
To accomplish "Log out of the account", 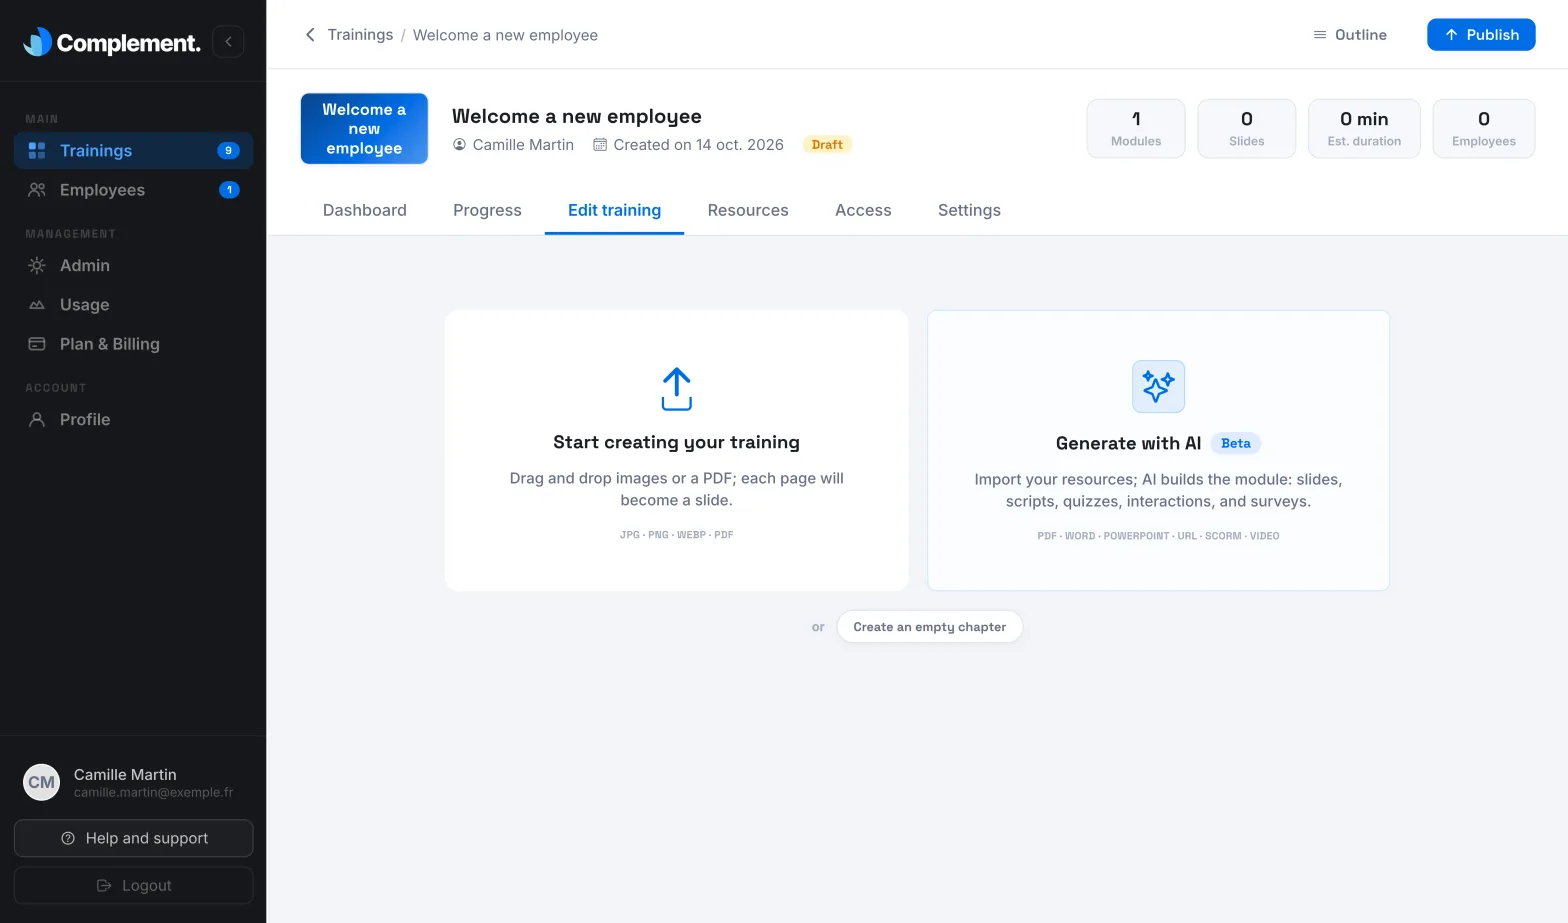I will tap(133, 886).
